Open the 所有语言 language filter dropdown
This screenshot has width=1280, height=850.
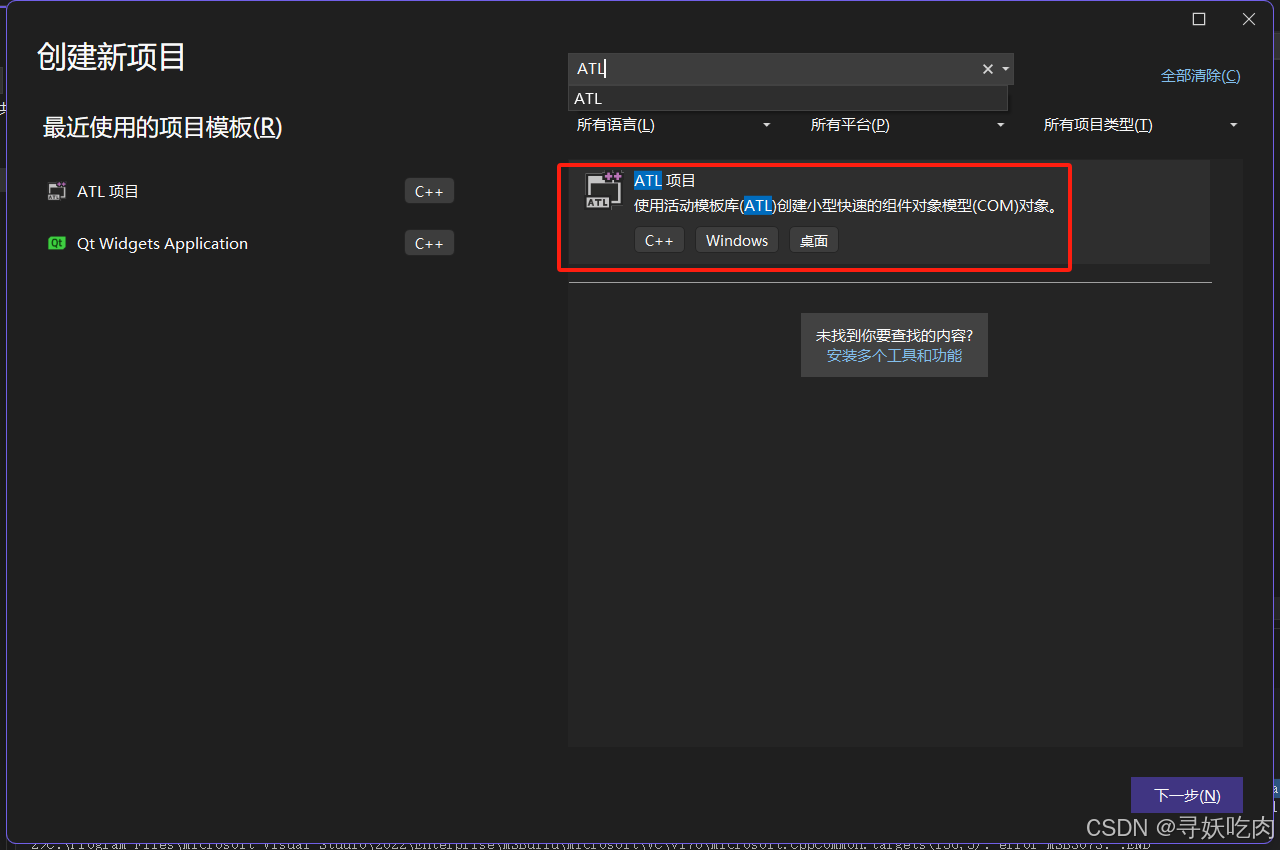[x=674, y=125]
